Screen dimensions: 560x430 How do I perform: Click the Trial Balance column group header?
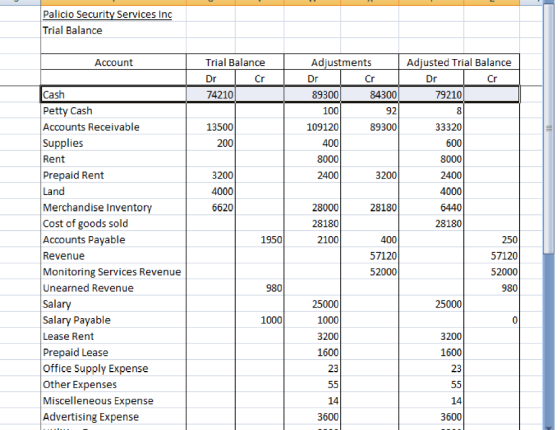tap(235, 62)
